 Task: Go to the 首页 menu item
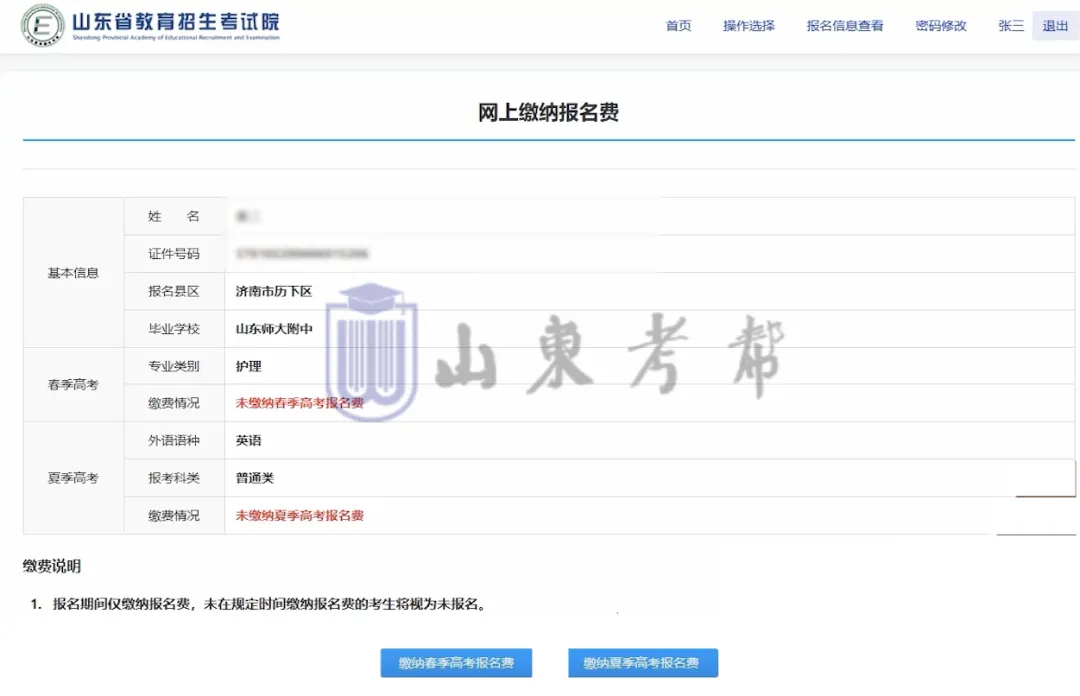678,26
